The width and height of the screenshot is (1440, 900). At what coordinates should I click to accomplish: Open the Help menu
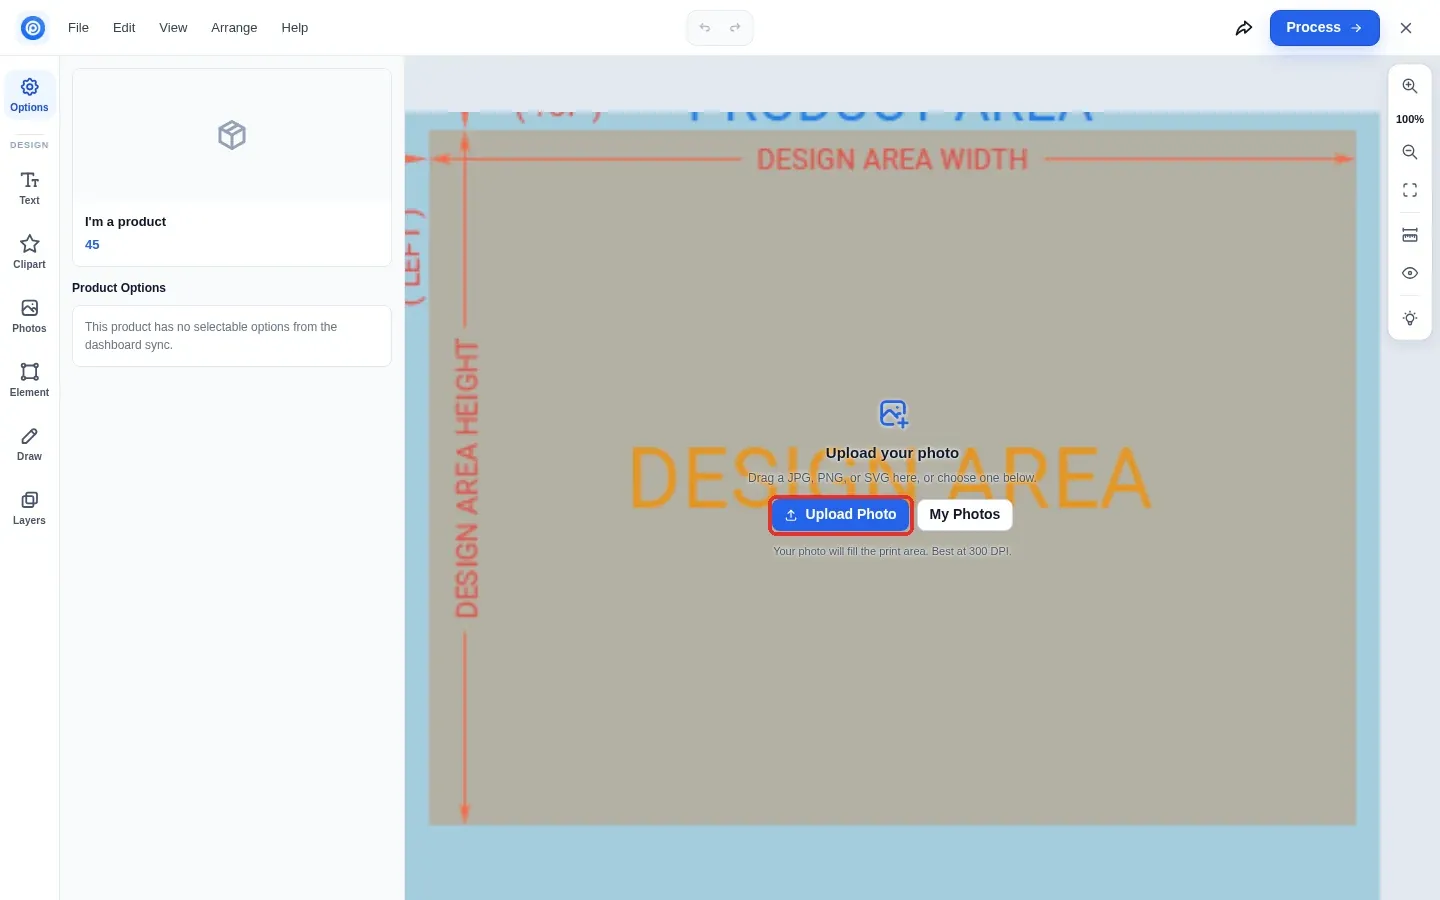295,28
